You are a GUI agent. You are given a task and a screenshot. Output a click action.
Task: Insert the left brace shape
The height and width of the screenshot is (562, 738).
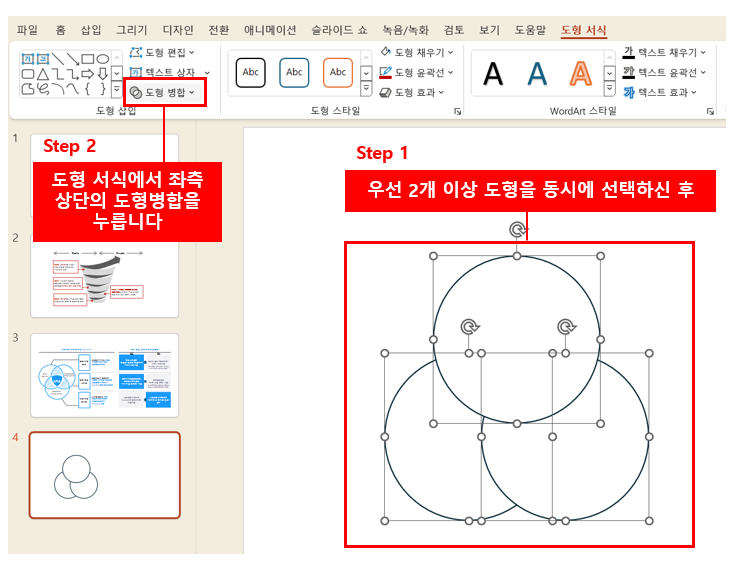[88, 88]
